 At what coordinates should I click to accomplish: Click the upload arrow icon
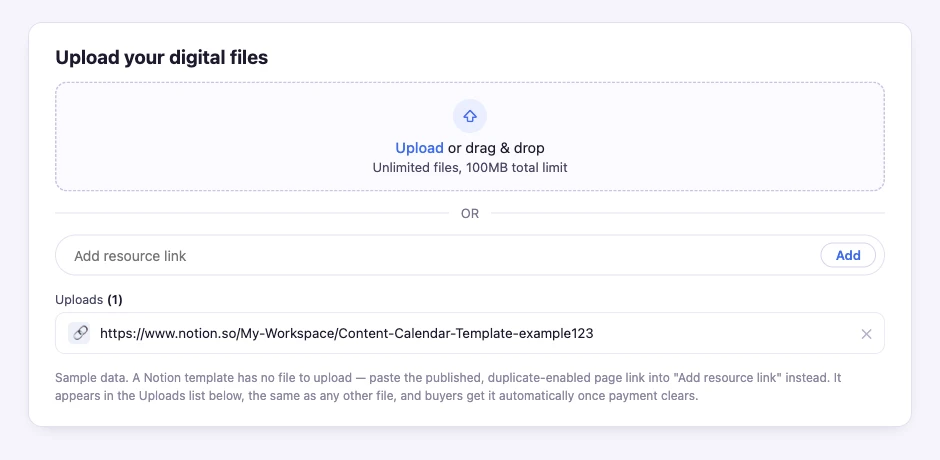[x=469, y=116]
